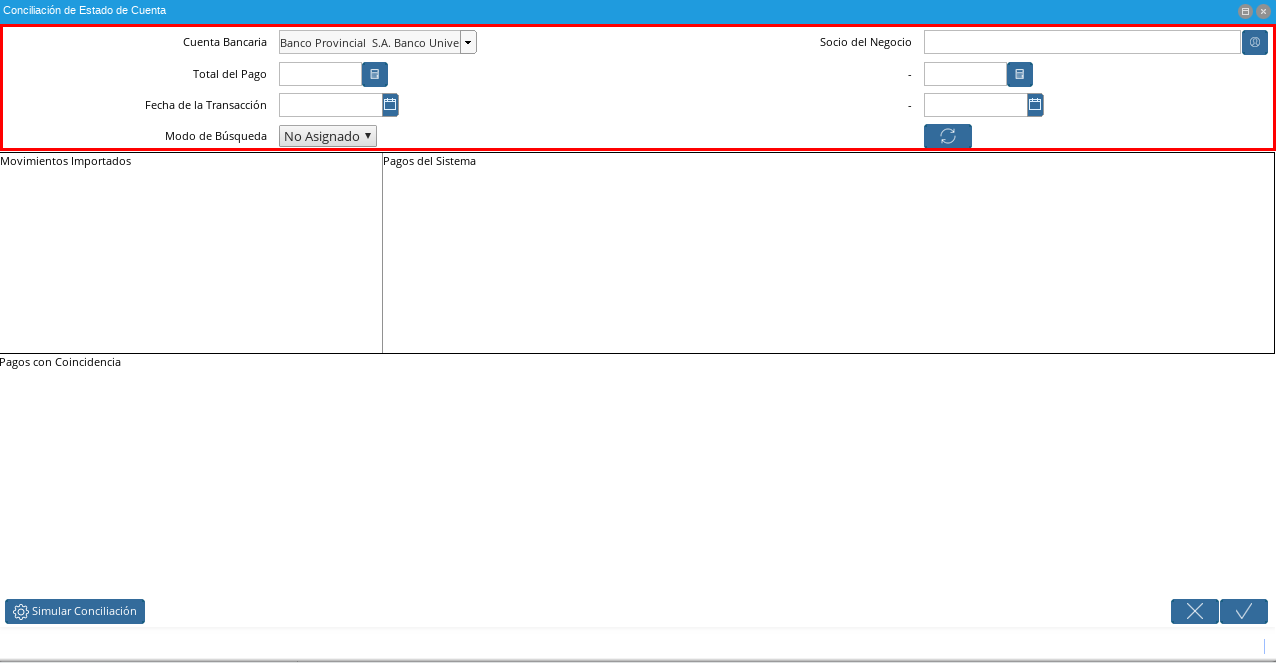Image resolution: width=1276 pixels, height=663 pixels.
Task: Click the Total del Pago input field
Action: 320,74
